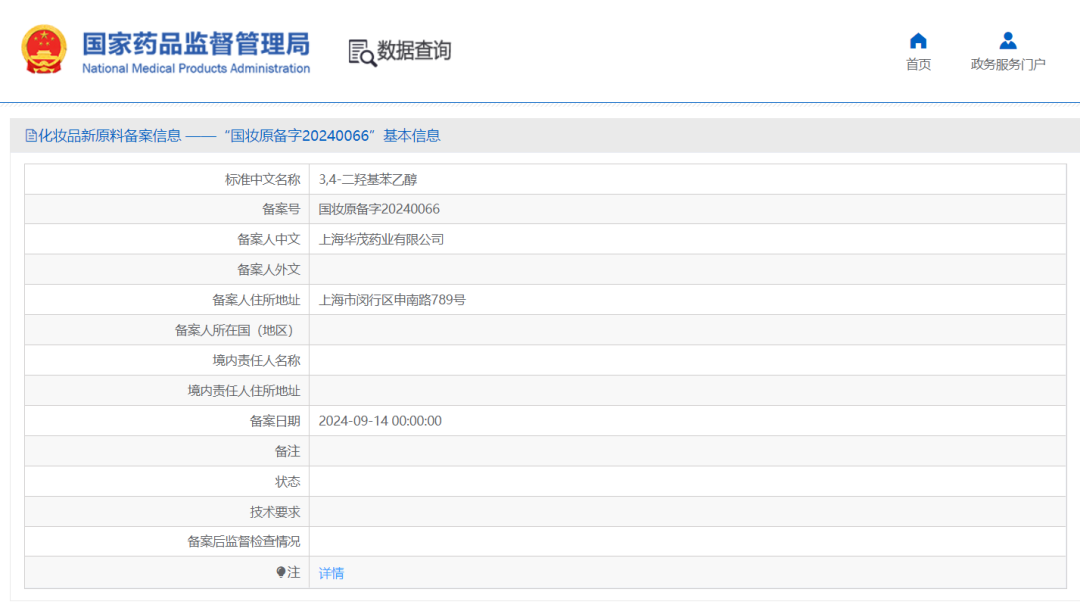1080x608 pixels.
Task: Click the 国家药品监督管理局 title text
Action: tap(196, 43)
